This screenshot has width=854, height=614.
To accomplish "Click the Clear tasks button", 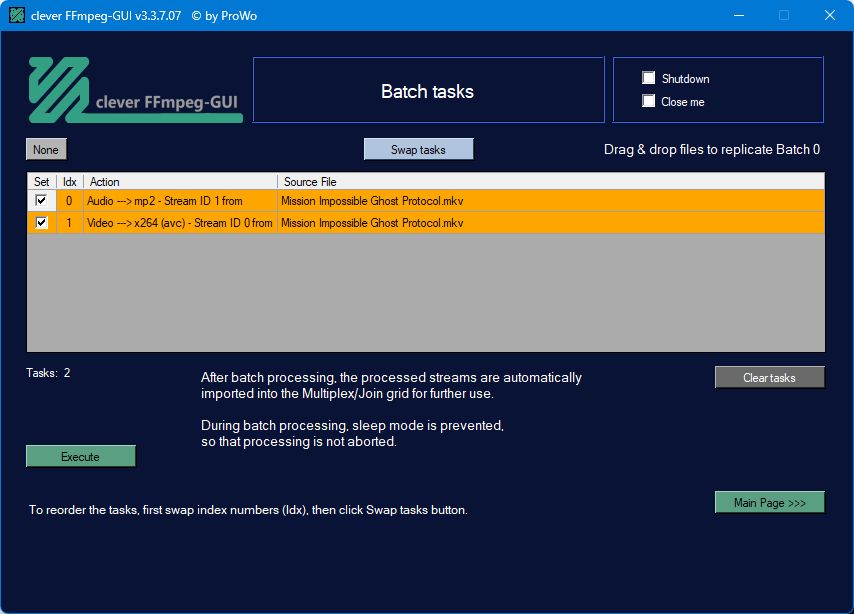I will [x=769, y=377].
